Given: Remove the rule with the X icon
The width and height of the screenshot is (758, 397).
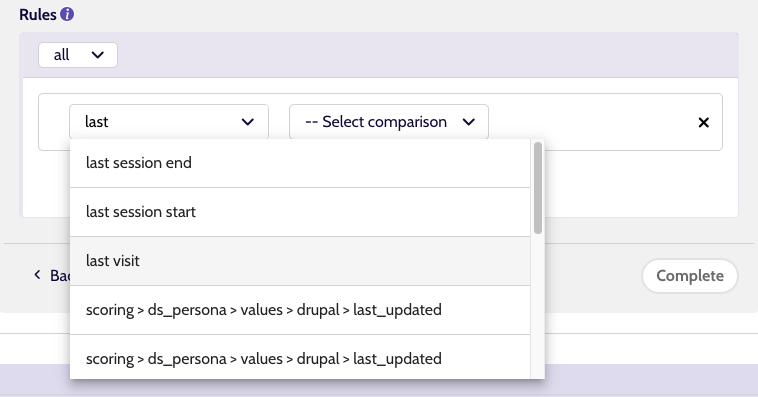Looking at the screenshot, I should (x=703, y=122).
